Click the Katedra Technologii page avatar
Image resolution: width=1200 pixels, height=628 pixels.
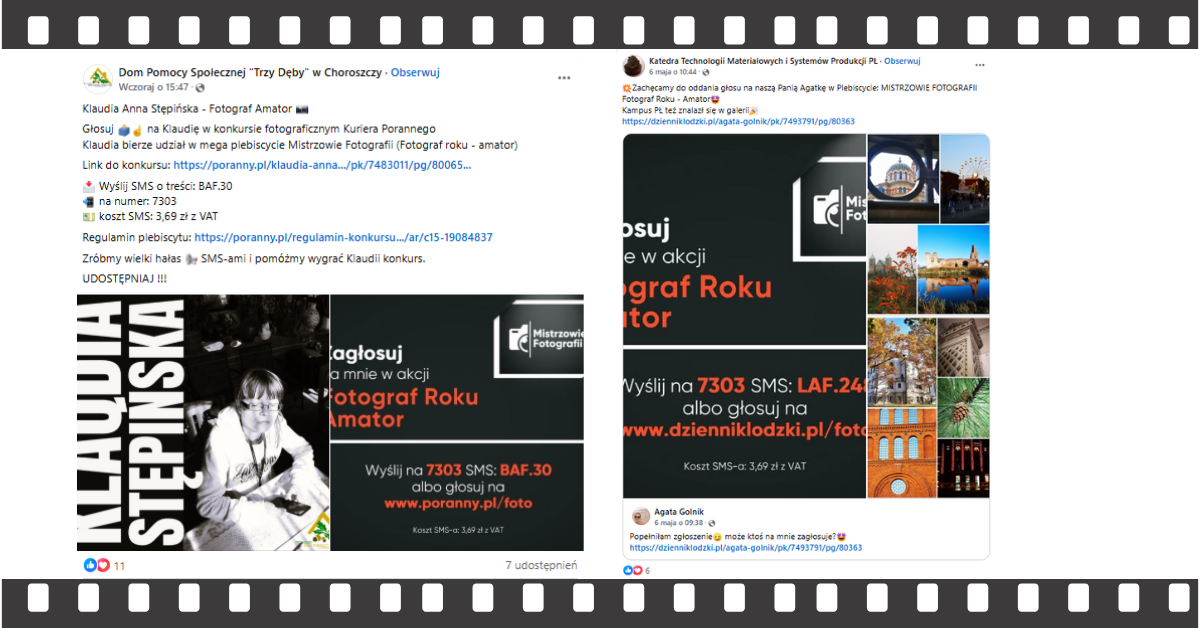pyautogui.click(x=632, y=66)
